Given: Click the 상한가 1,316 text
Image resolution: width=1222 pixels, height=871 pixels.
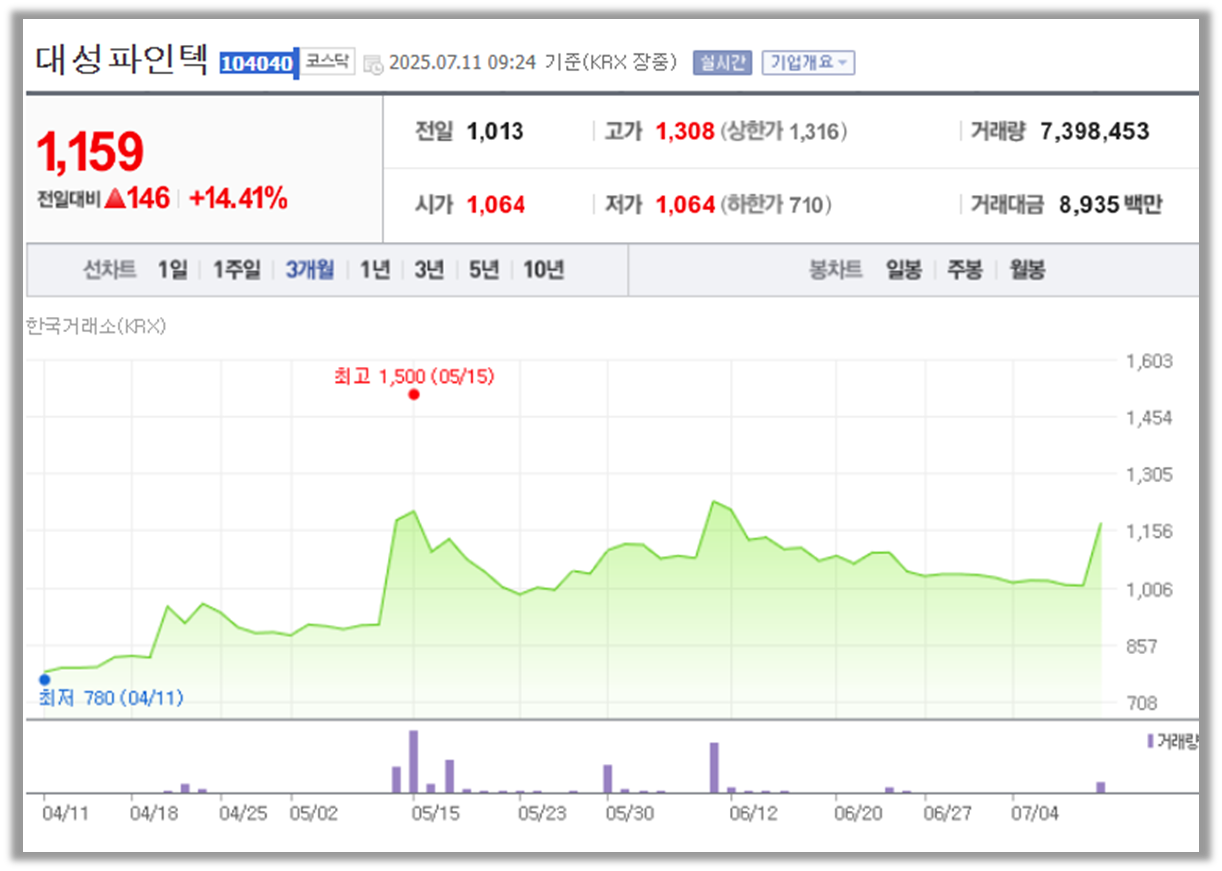Looking at the screenshot, I should point(783,131).
